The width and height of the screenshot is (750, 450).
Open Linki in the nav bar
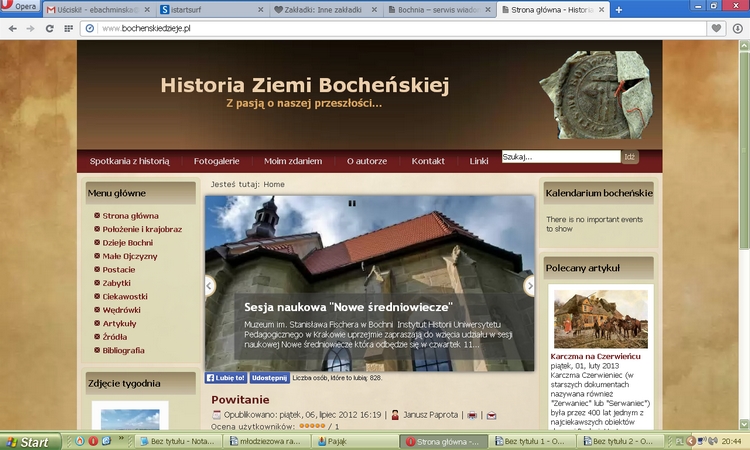(479, 161)
